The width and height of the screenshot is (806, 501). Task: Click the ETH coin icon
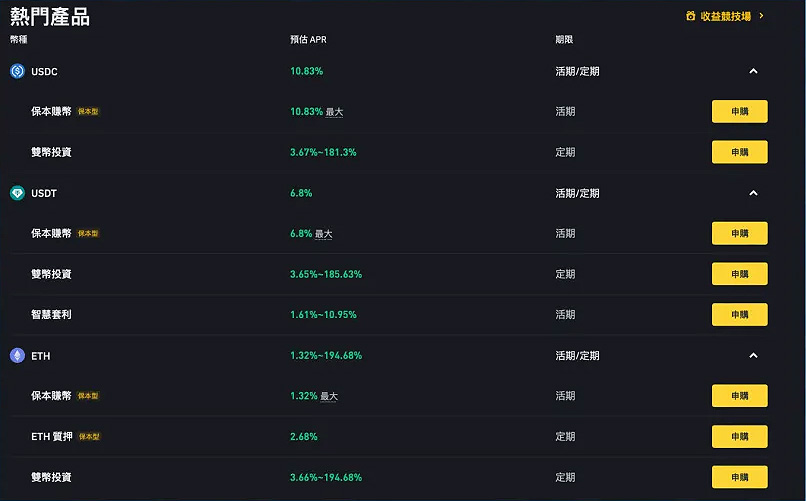(17, 355)
